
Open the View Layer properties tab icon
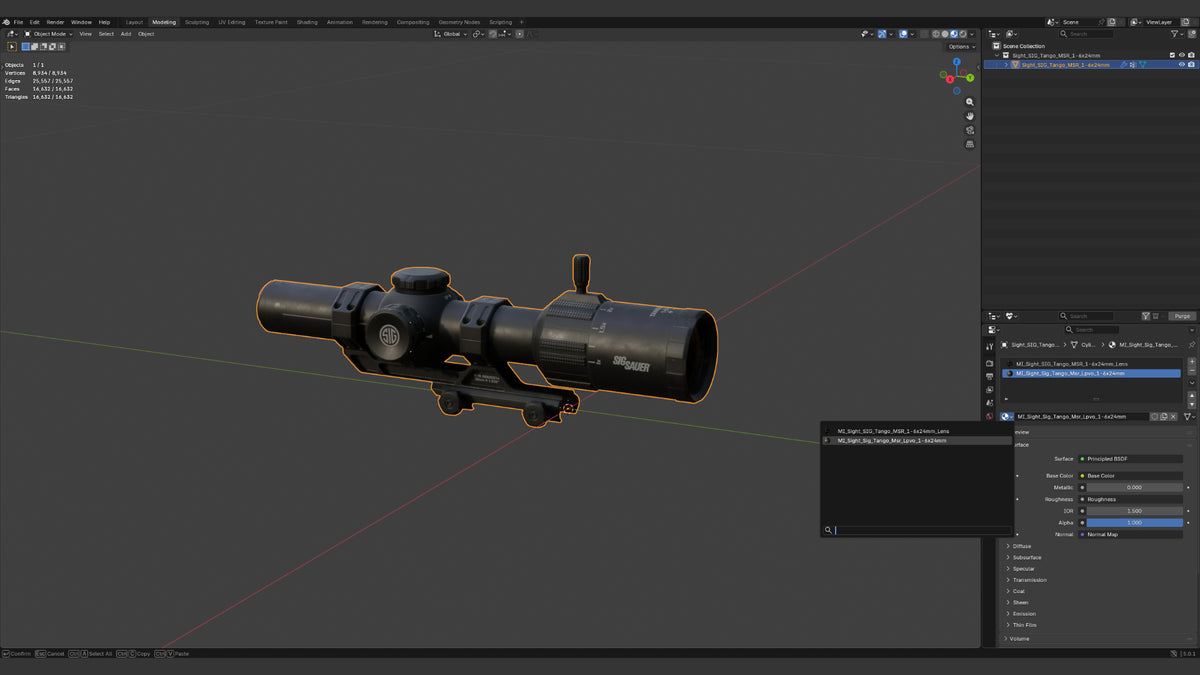(989, 390)
